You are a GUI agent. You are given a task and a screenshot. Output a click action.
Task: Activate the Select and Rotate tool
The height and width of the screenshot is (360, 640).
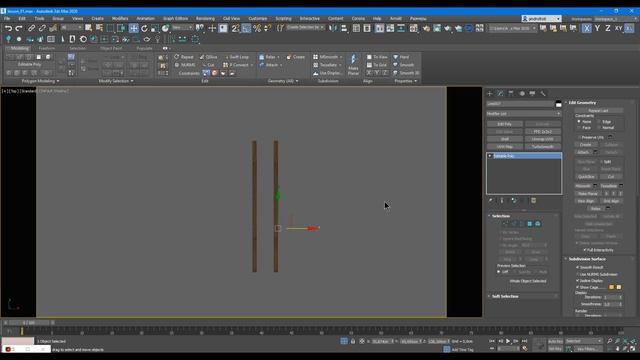(x=144, y=28)
